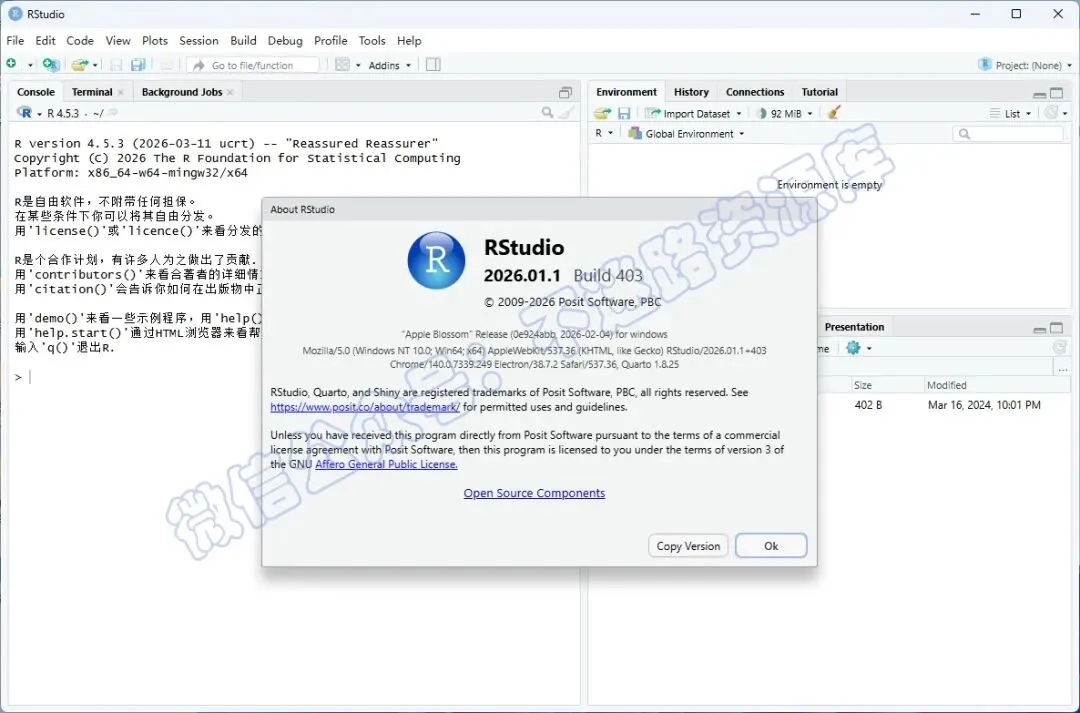
Task: Switch to the Tutorial tab
Action: point(820,92)
